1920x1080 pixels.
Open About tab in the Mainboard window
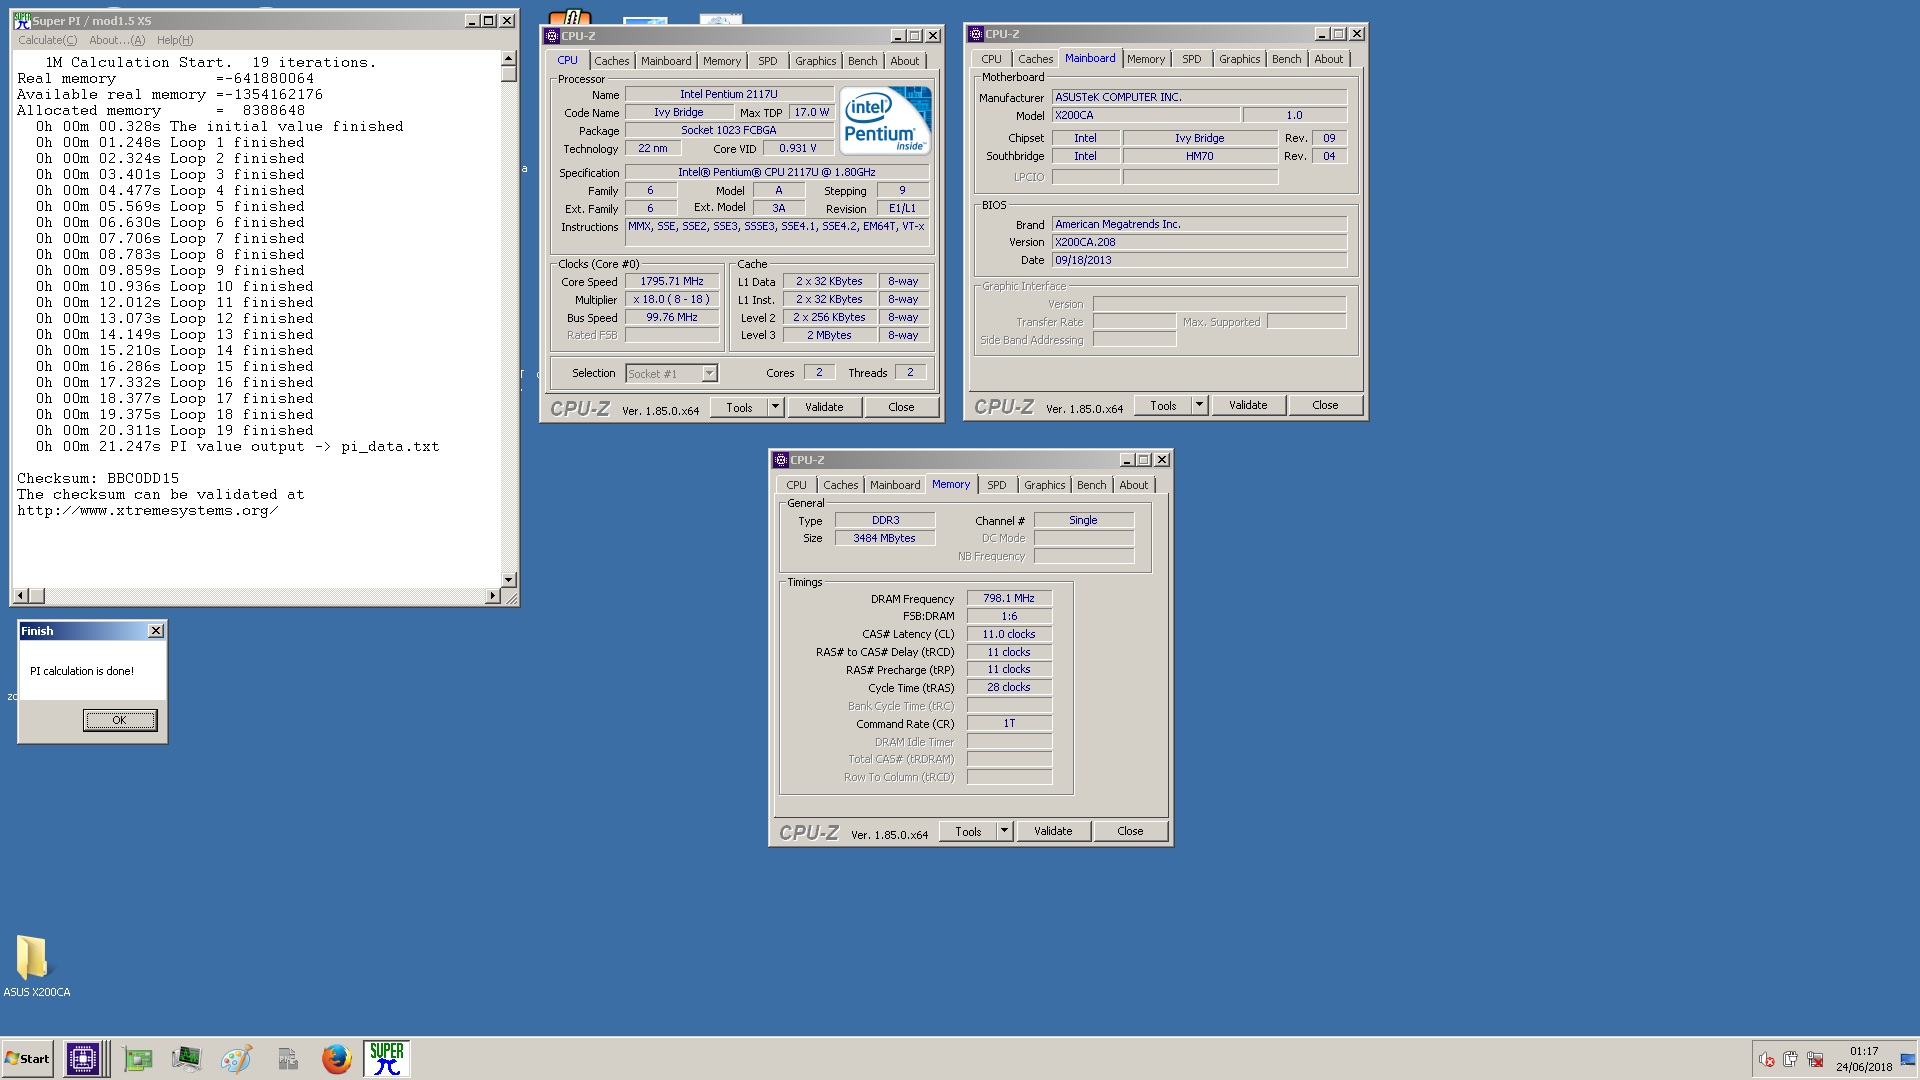click(x=1328, y=59)
